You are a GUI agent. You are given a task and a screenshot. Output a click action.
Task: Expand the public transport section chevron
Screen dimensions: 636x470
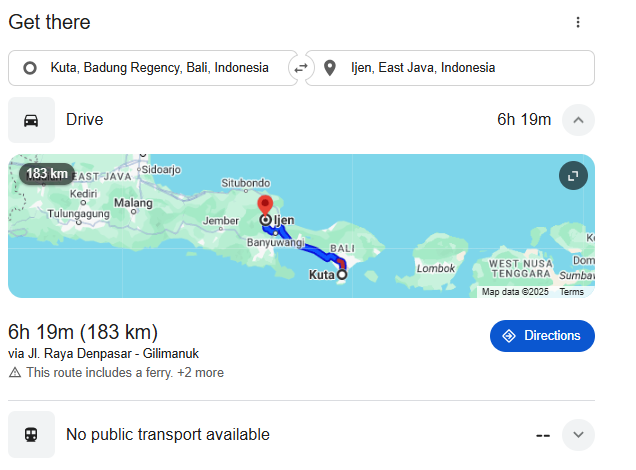point(578,435)
